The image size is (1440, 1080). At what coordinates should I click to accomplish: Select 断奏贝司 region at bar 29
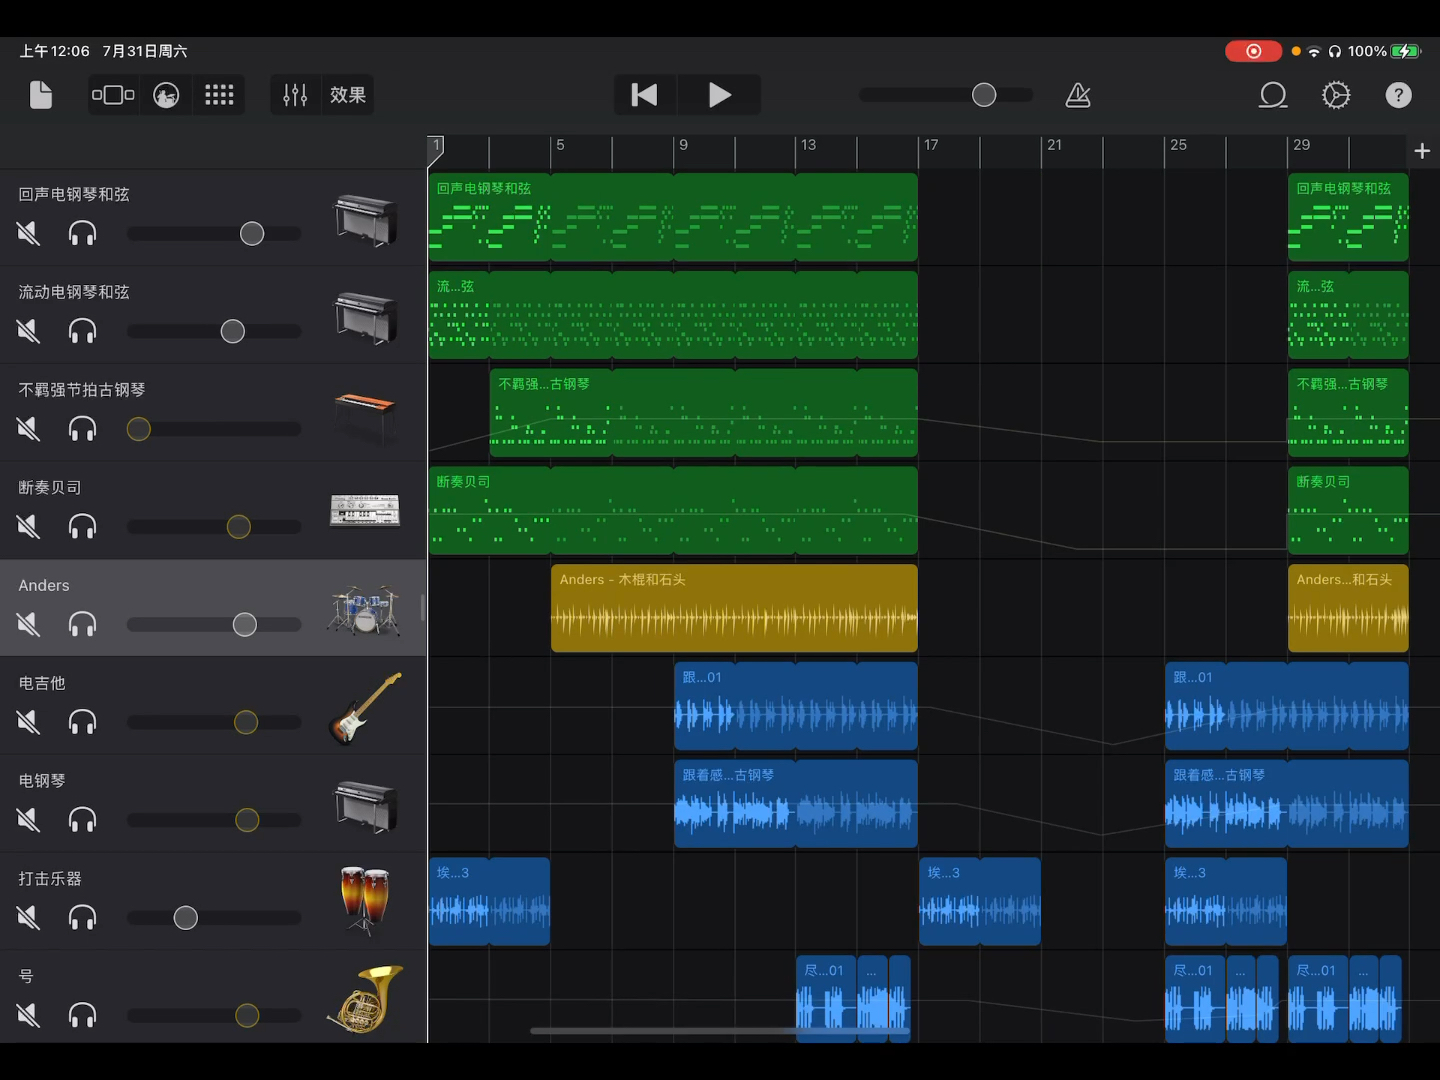click(x=1348, y=510)
